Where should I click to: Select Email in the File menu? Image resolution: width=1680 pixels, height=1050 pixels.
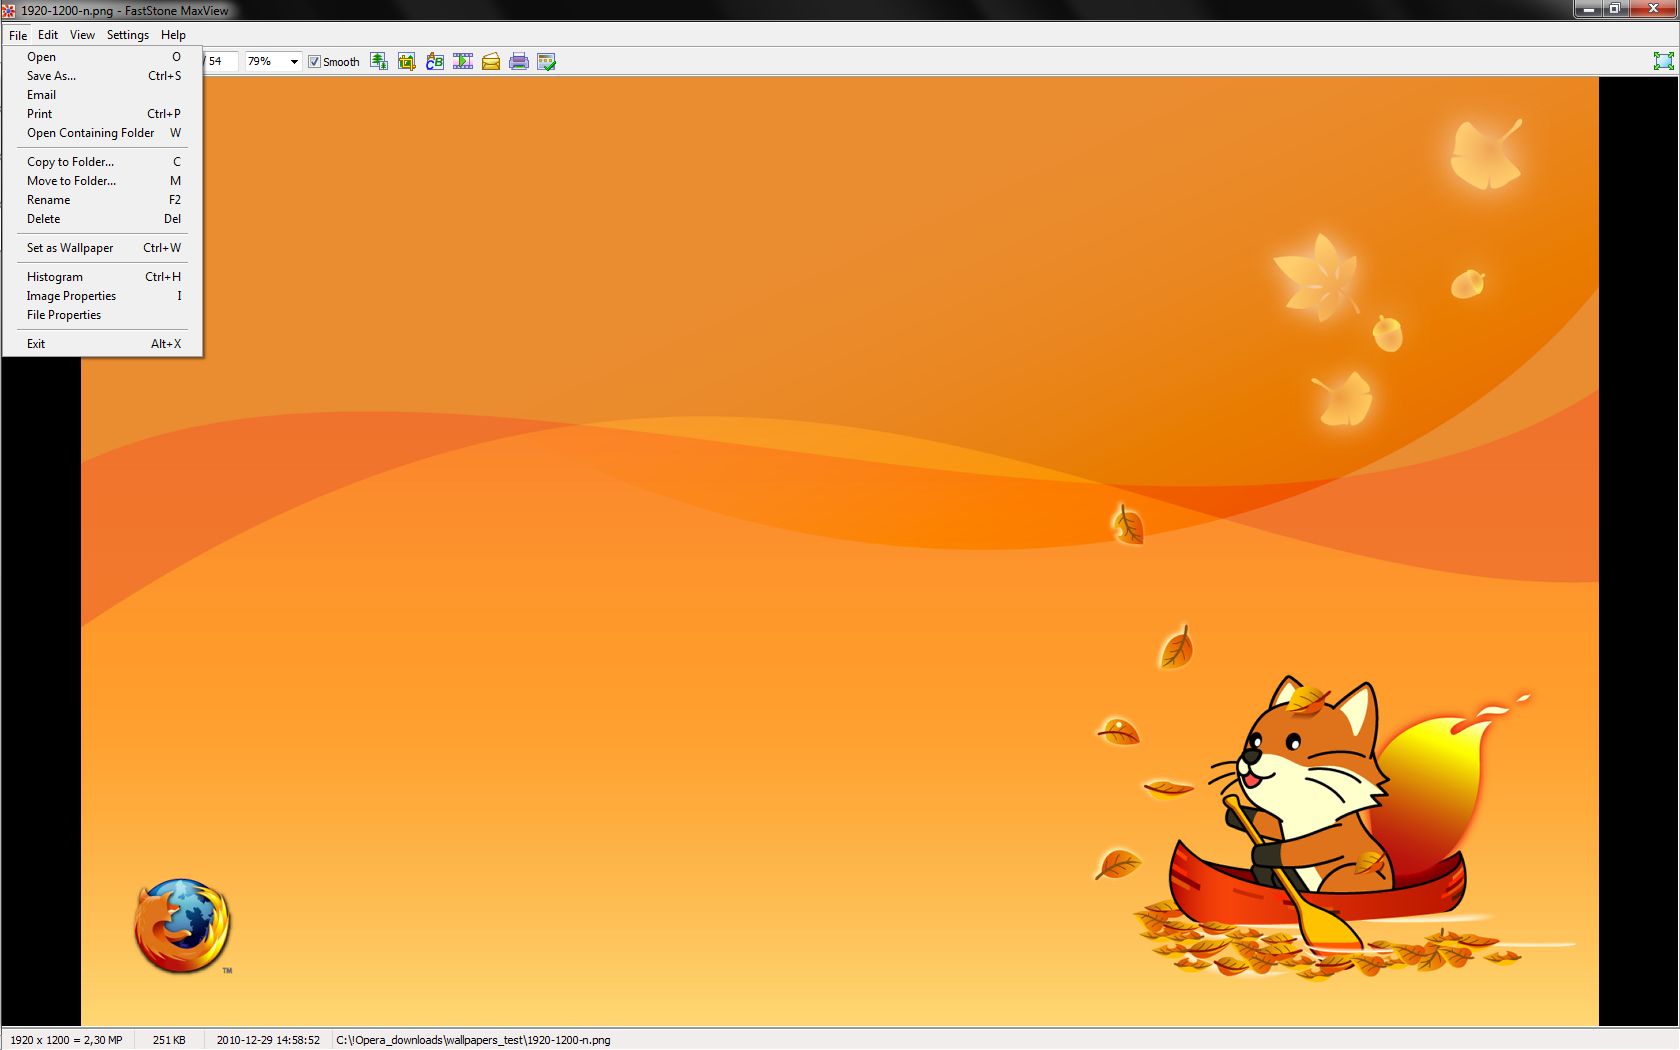[x=102, y=95]
